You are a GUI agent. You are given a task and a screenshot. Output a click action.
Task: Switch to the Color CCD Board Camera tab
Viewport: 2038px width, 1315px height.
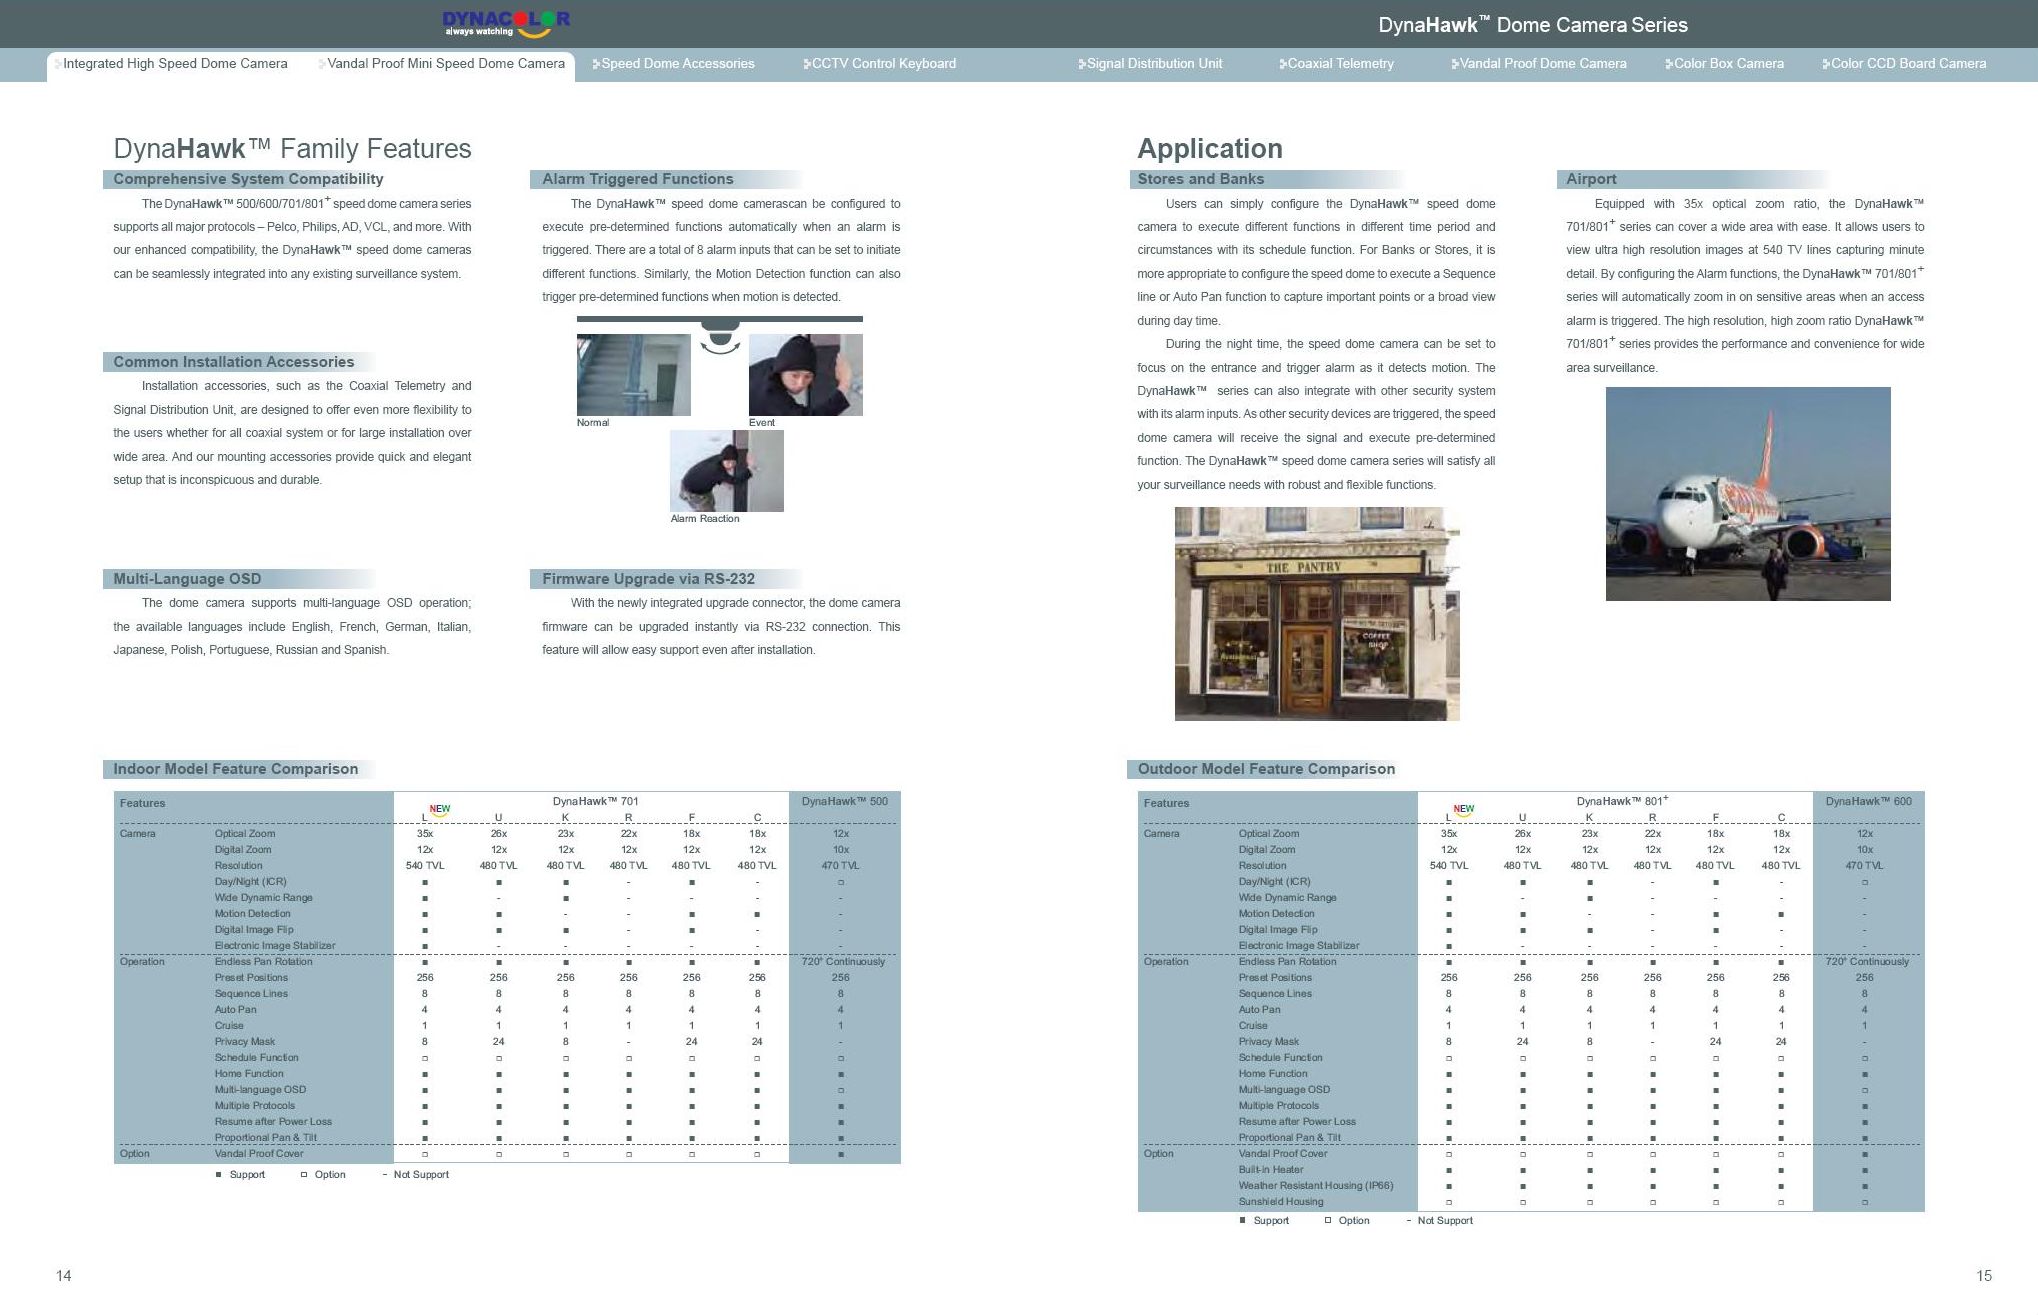(x=1904, y=64)
